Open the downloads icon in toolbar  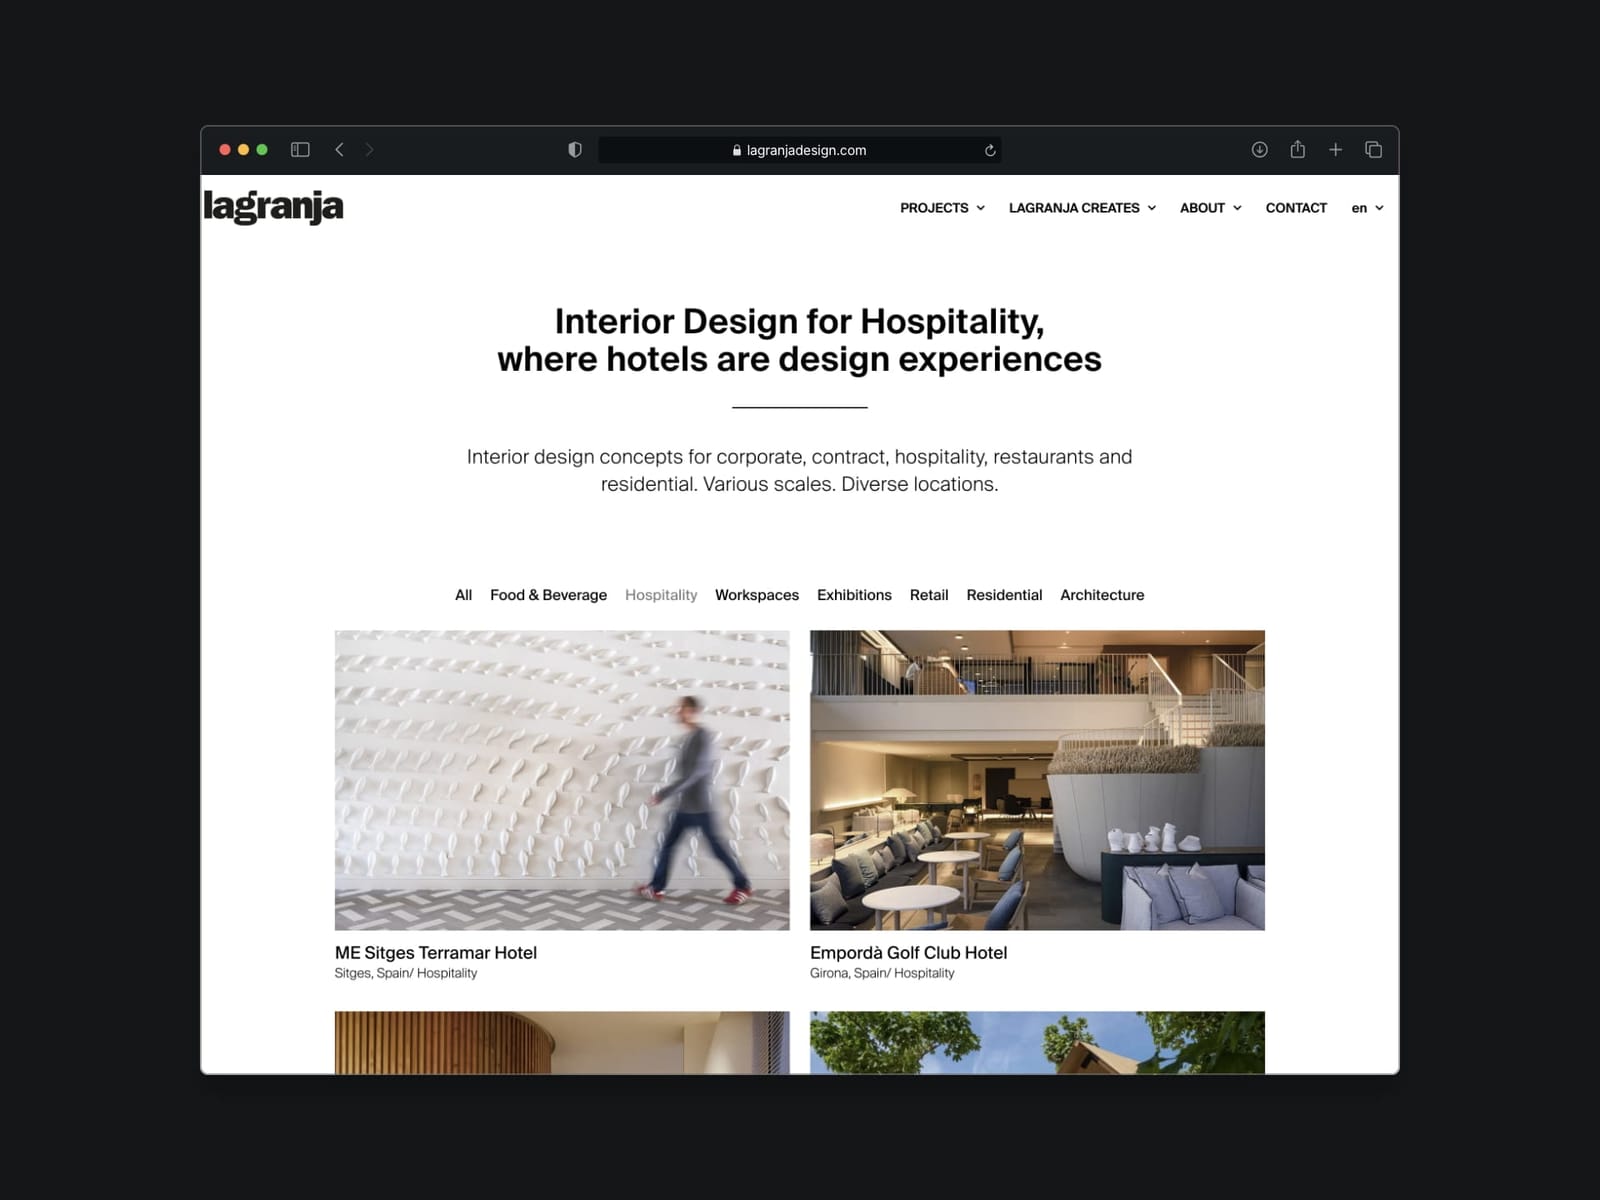pos(1260,150)
